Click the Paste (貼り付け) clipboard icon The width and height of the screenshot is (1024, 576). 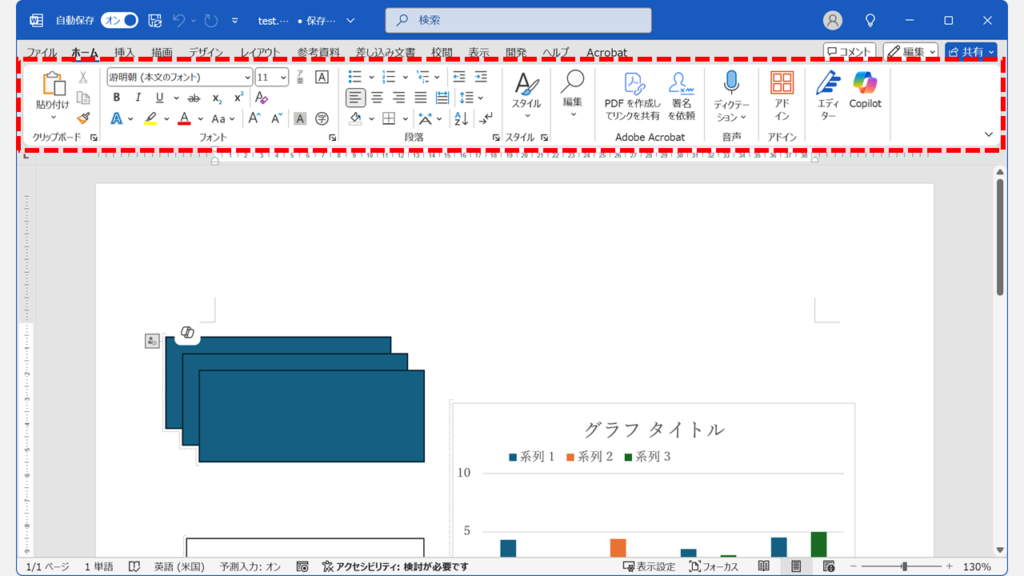point(53,84)
